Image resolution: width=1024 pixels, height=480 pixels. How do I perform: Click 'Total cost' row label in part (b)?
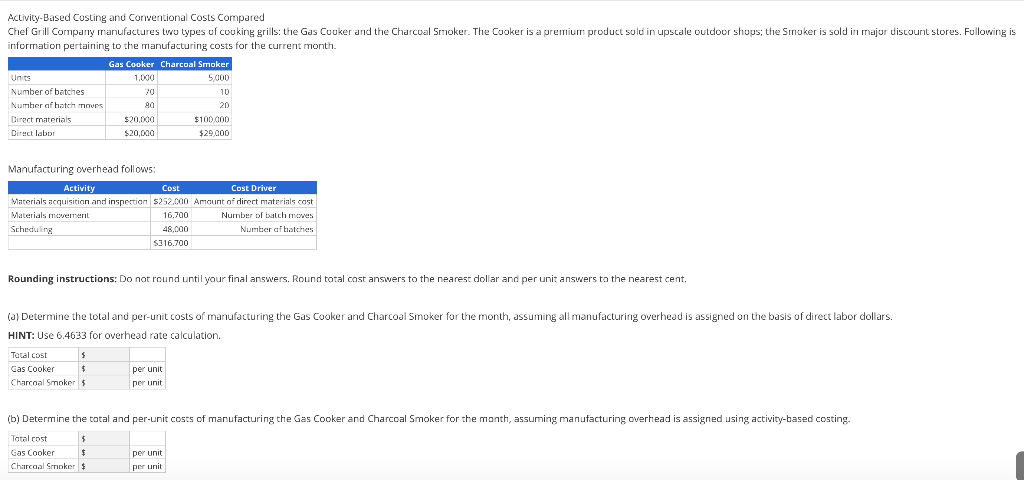pos(44,438)
